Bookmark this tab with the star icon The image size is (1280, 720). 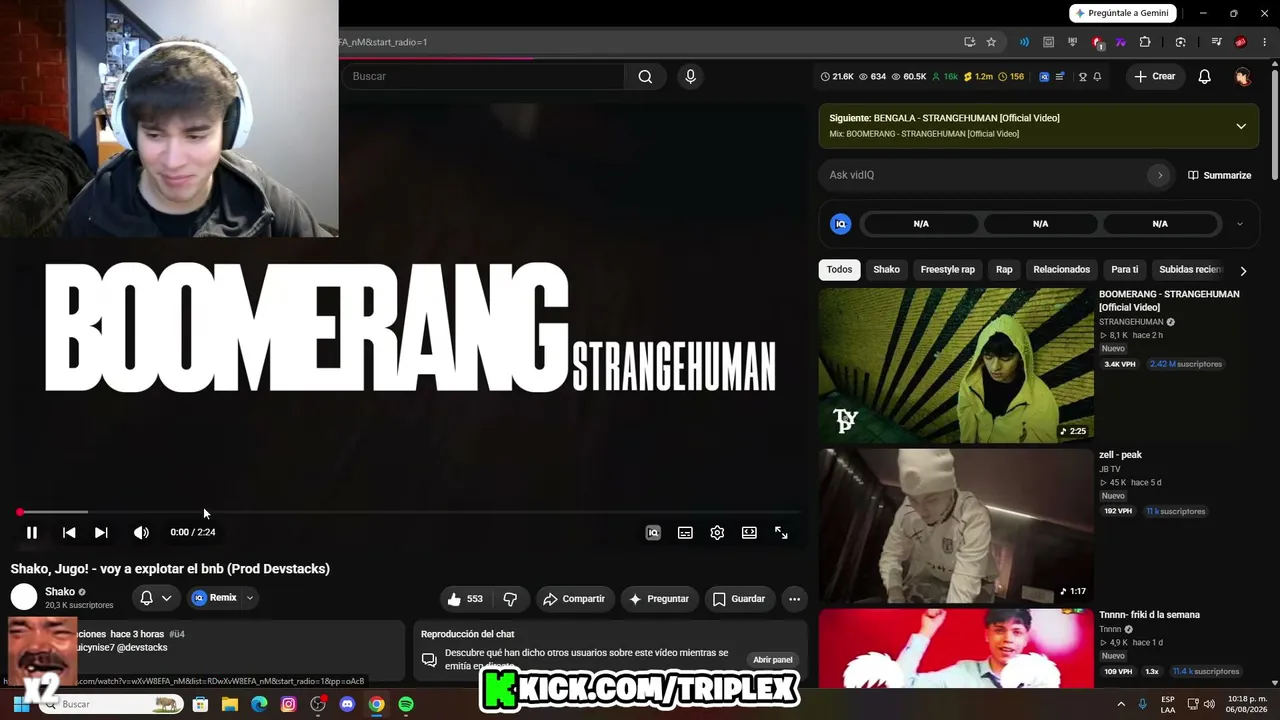[991, 42]
